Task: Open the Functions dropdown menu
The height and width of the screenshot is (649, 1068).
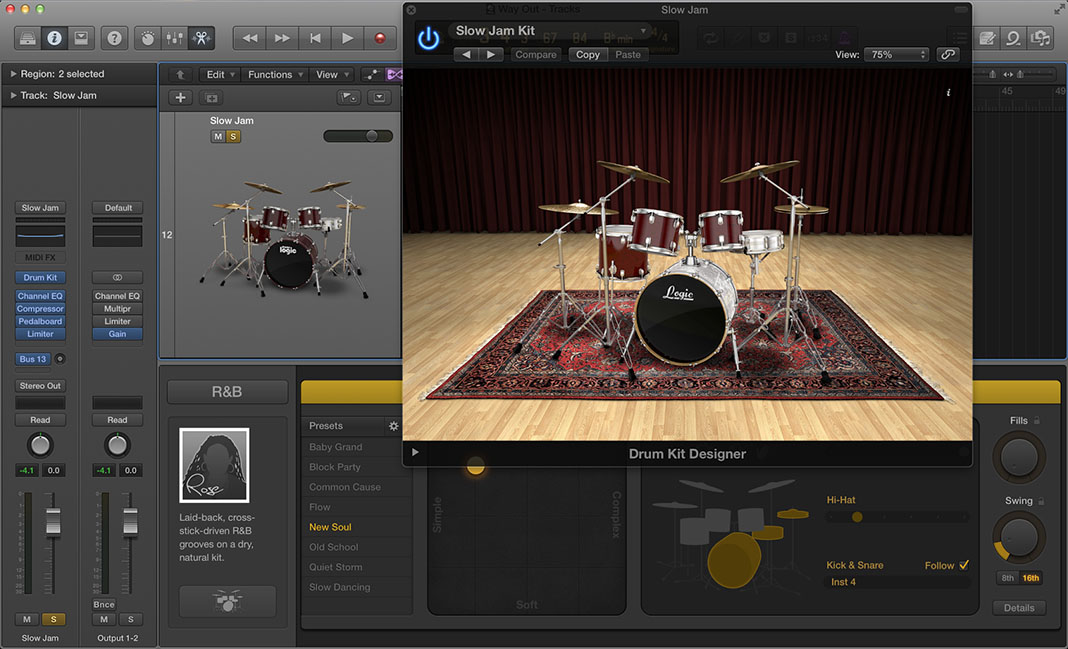Action: tap(275, 75)
